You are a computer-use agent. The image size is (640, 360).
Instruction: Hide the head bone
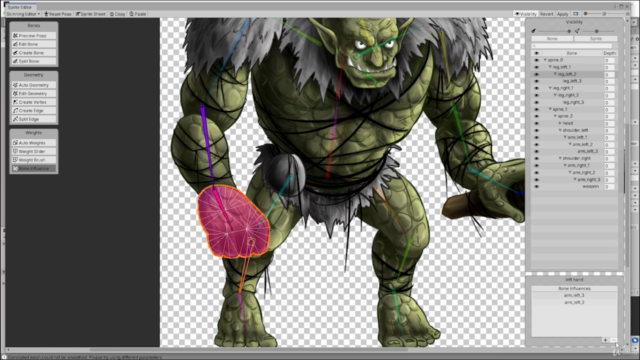tap(536, 123)
